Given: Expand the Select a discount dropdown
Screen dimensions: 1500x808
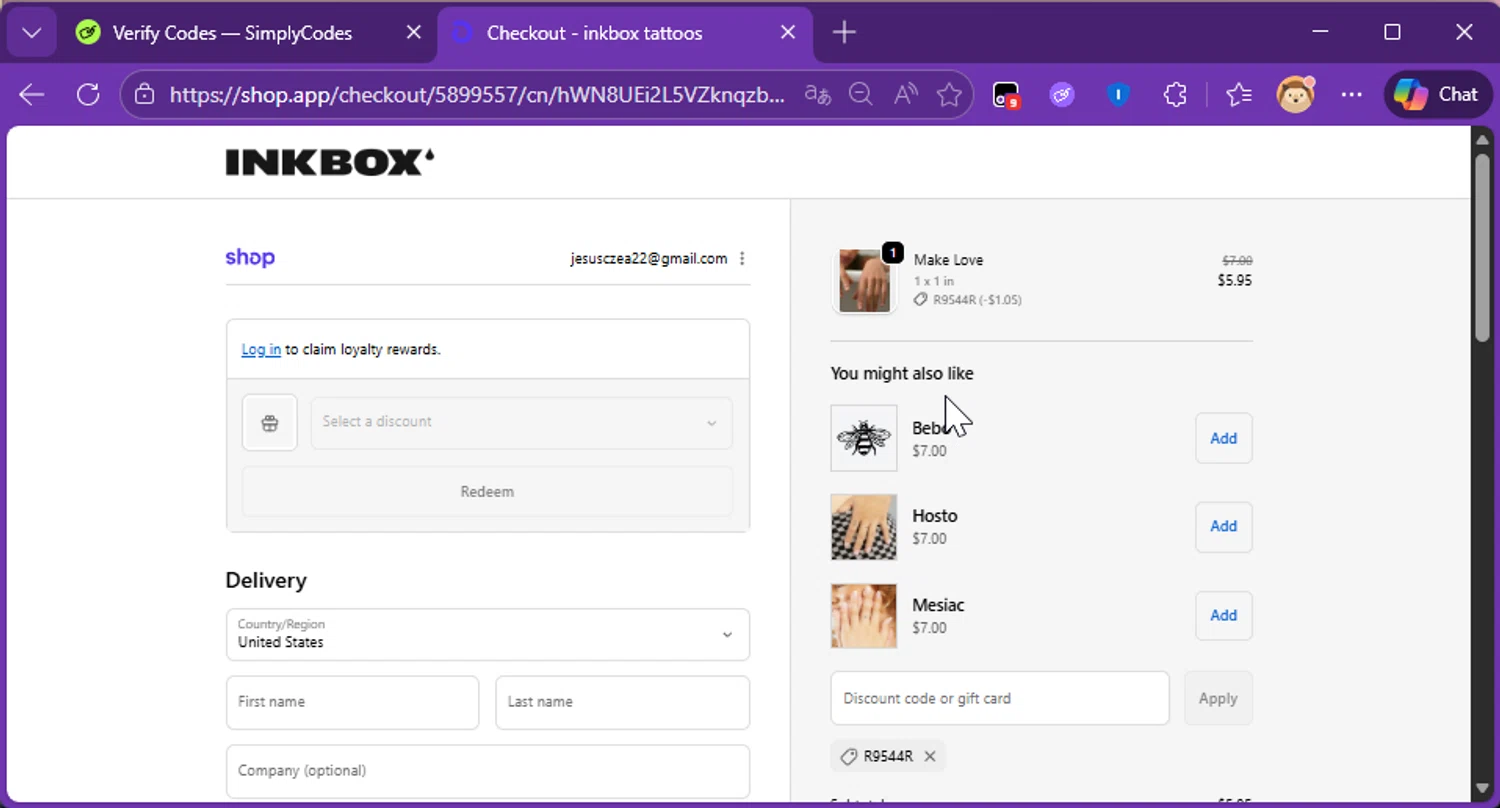Looking at the screenshot, I should (x=522, y=422).
